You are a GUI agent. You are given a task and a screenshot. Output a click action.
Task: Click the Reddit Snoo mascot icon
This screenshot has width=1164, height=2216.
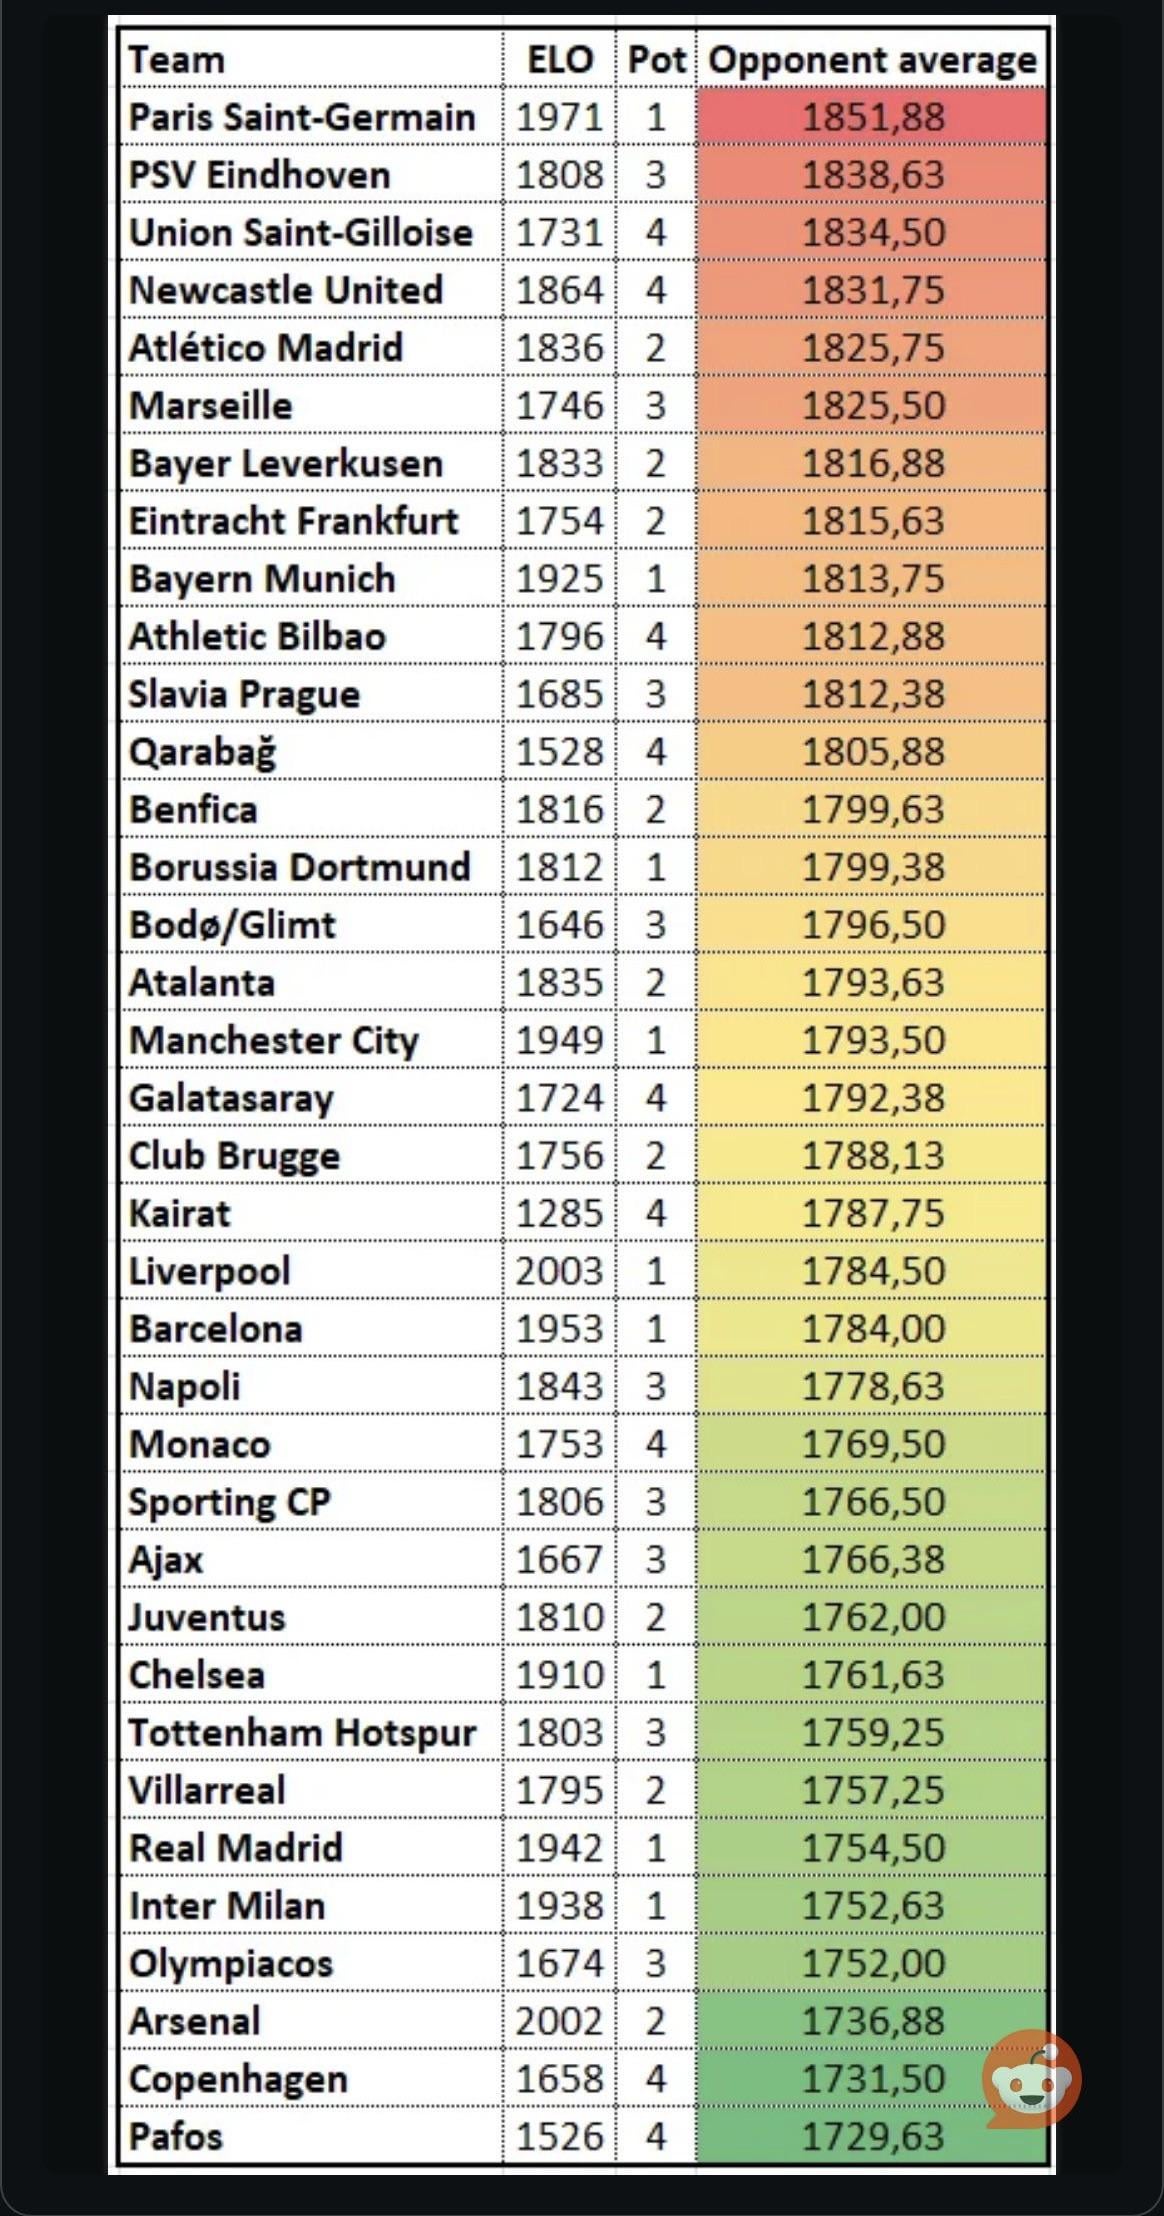click(x=1031, y=2079)
